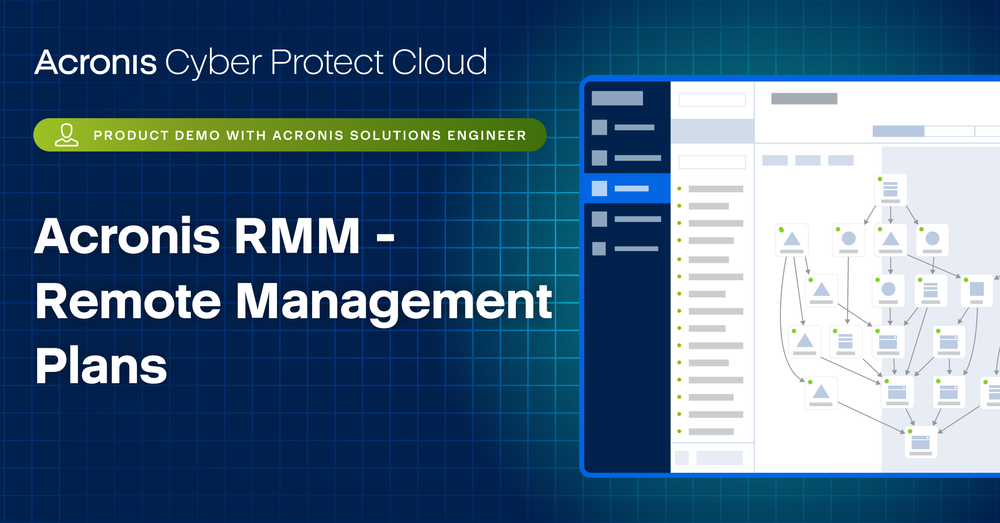Click the topmost sidebar menu item icon
The height and width of the screenshot is (523, 1000).
[599, 127]
